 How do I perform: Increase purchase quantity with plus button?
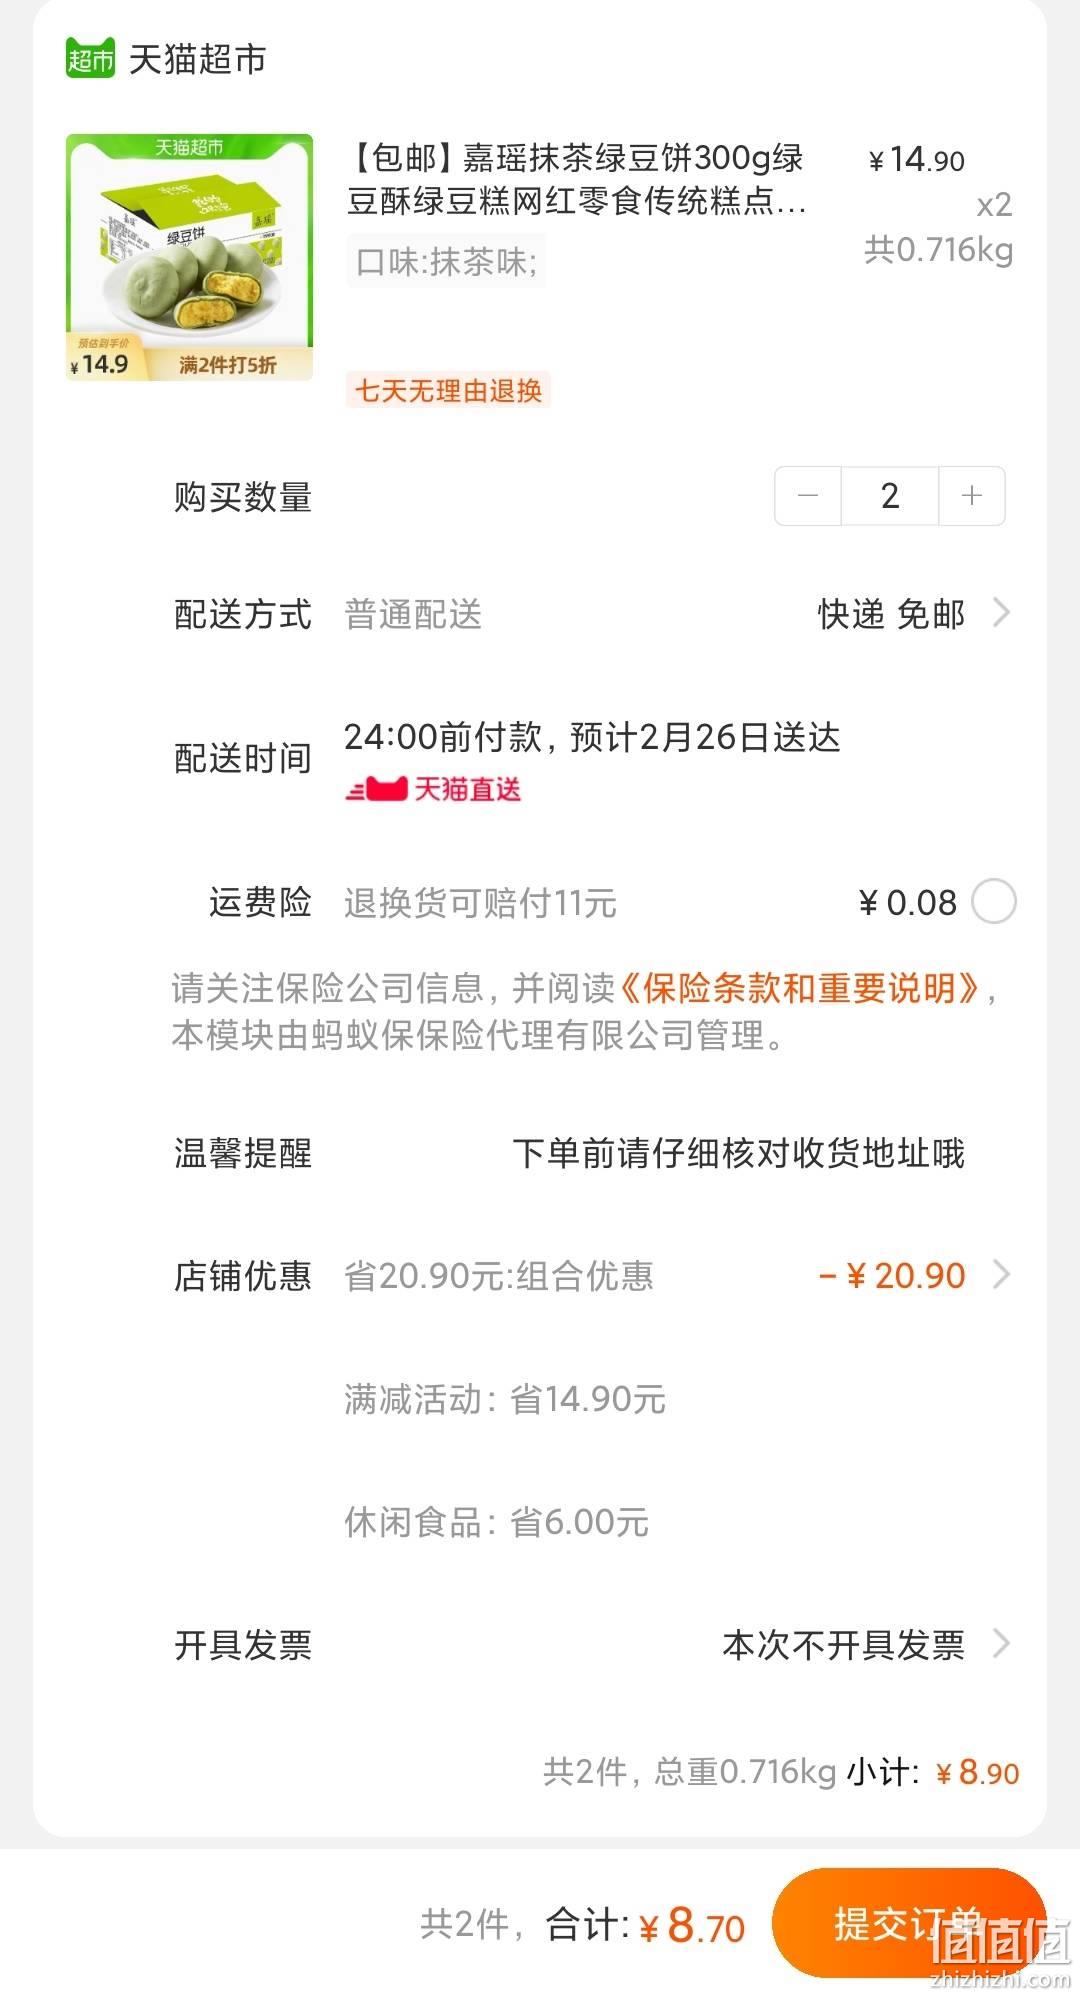point(971,495)
